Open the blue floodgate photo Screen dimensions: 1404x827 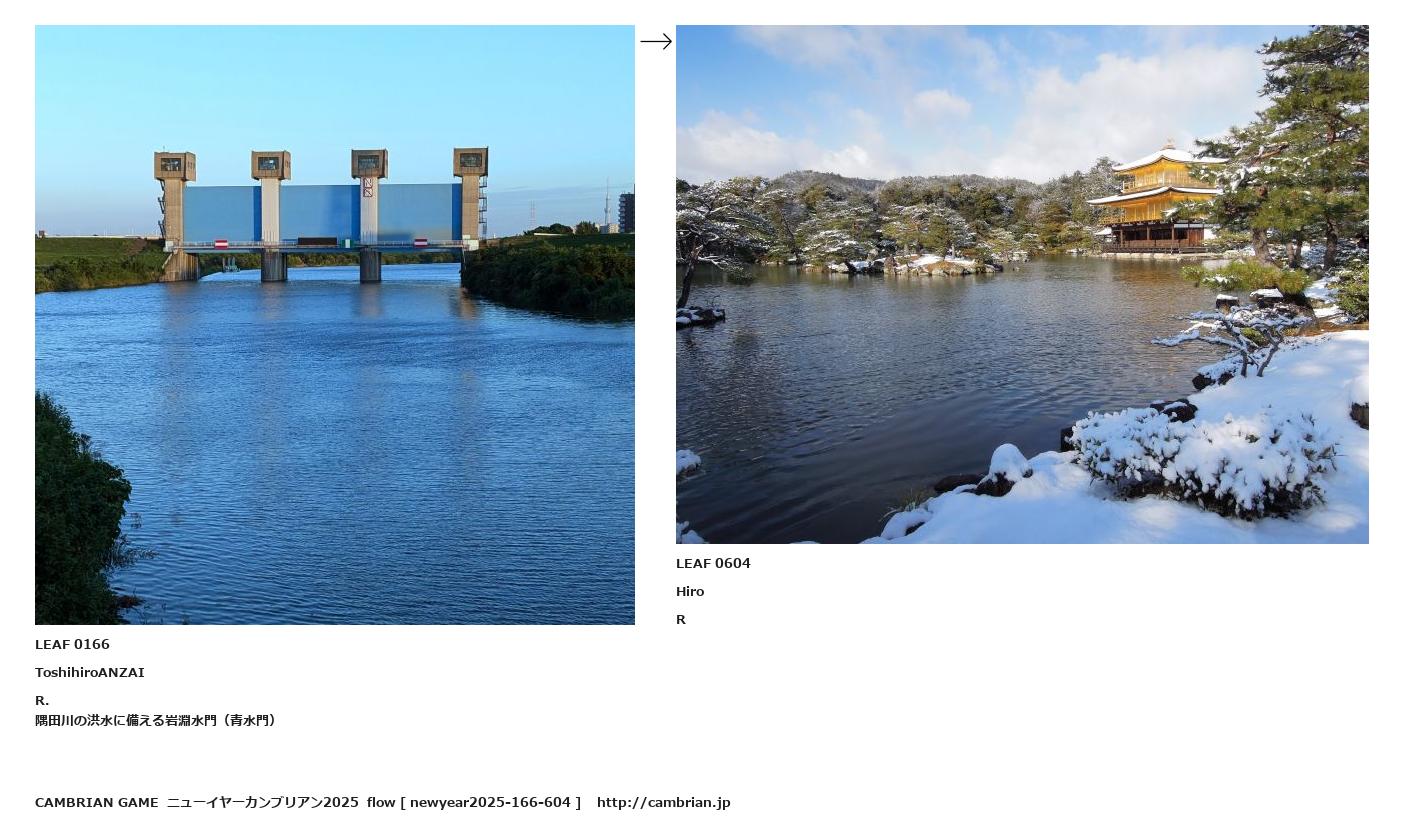[335, 325]
